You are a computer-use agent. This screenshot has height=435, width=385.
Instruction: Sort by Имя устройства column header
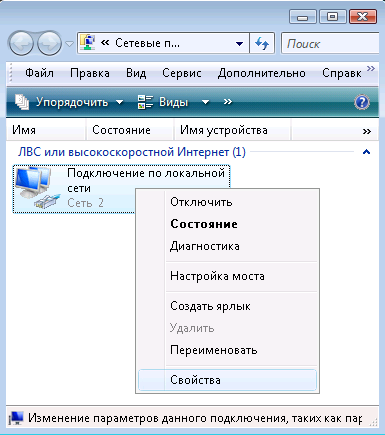232,130
